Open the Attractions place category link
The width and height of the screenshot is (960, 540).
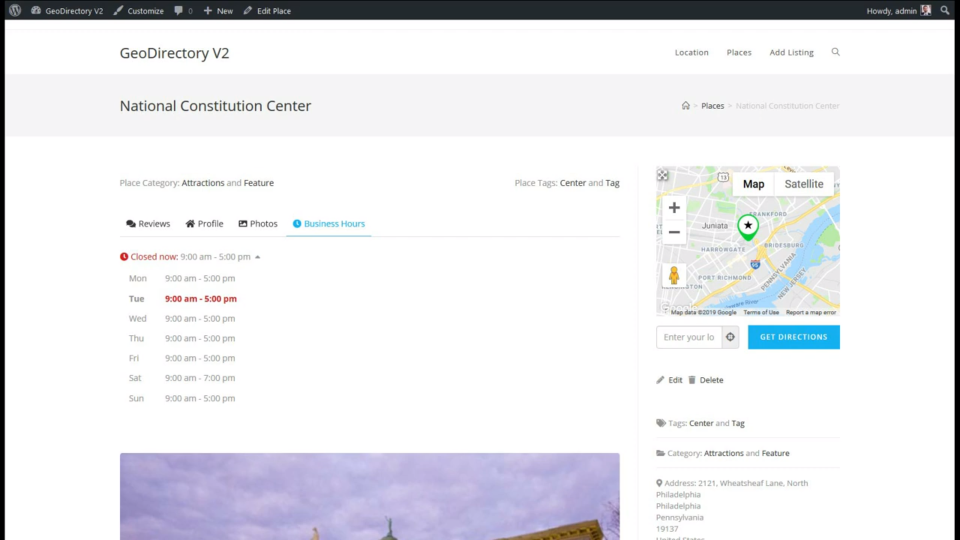203,182
